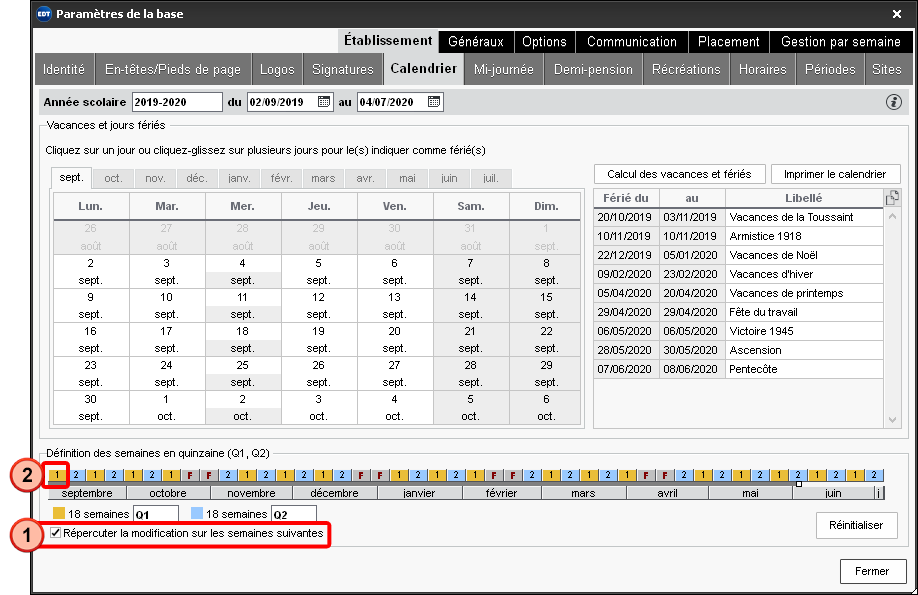Show the mai month tab

pos(407,178)
